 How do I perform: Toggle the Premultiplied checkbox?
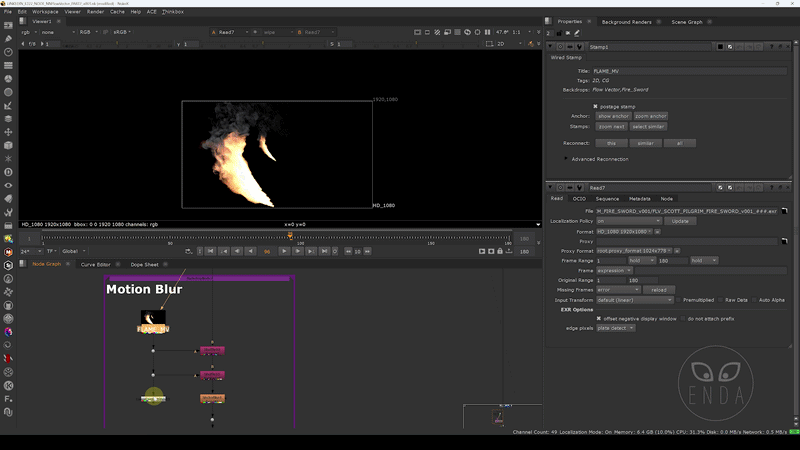[x=679, y=300]
